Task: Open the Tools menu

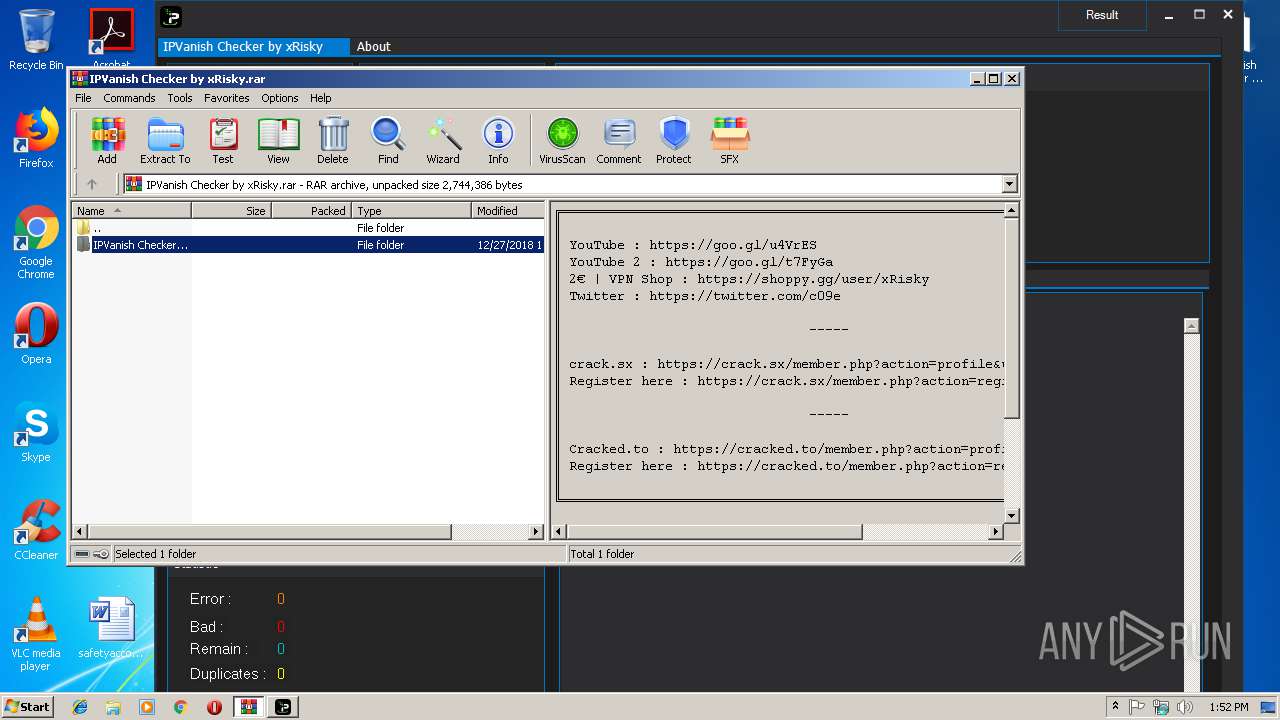Action: tap(180, 98)
